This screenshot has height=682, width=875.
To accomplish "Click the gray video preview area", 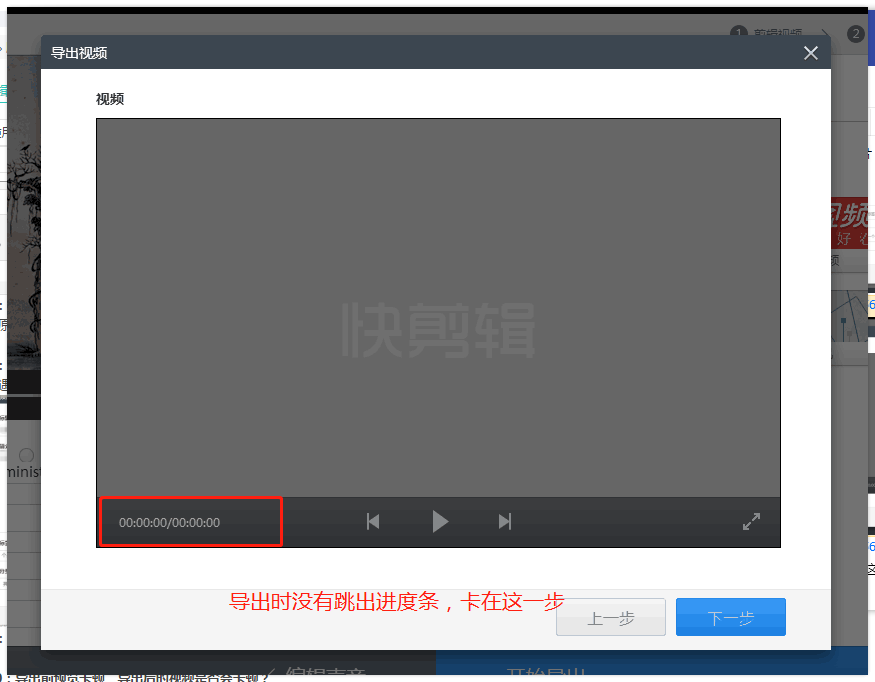I will pos(438,308).
